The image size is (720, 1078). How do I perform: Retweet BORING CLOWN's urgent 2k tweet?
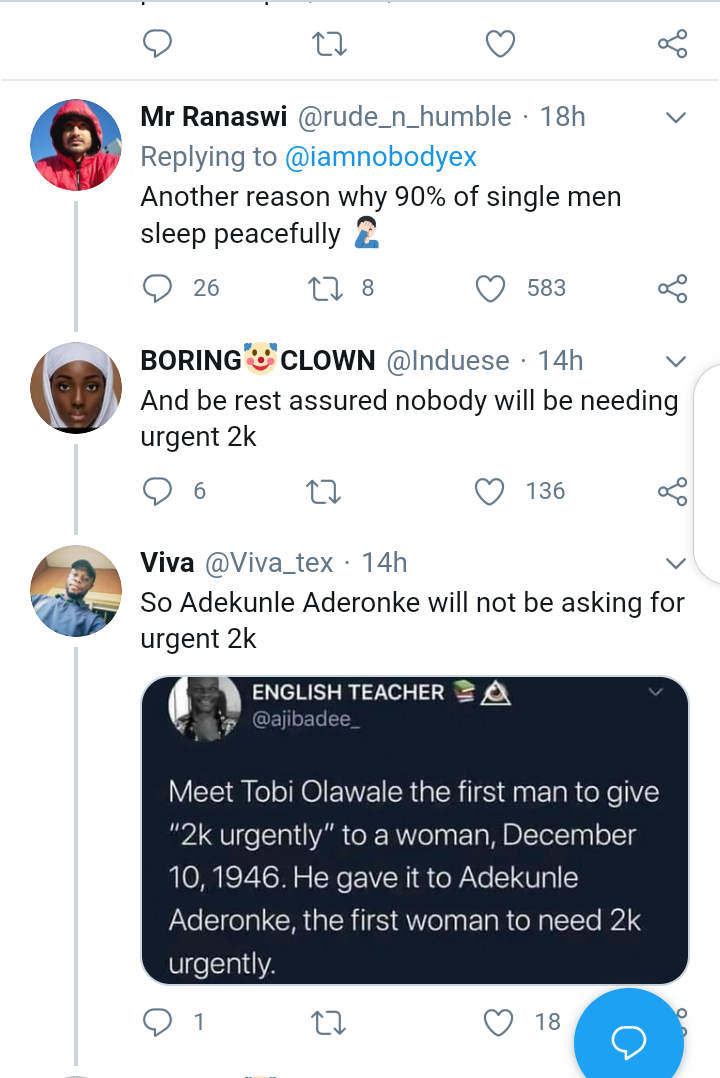click(x=323, y=492)
